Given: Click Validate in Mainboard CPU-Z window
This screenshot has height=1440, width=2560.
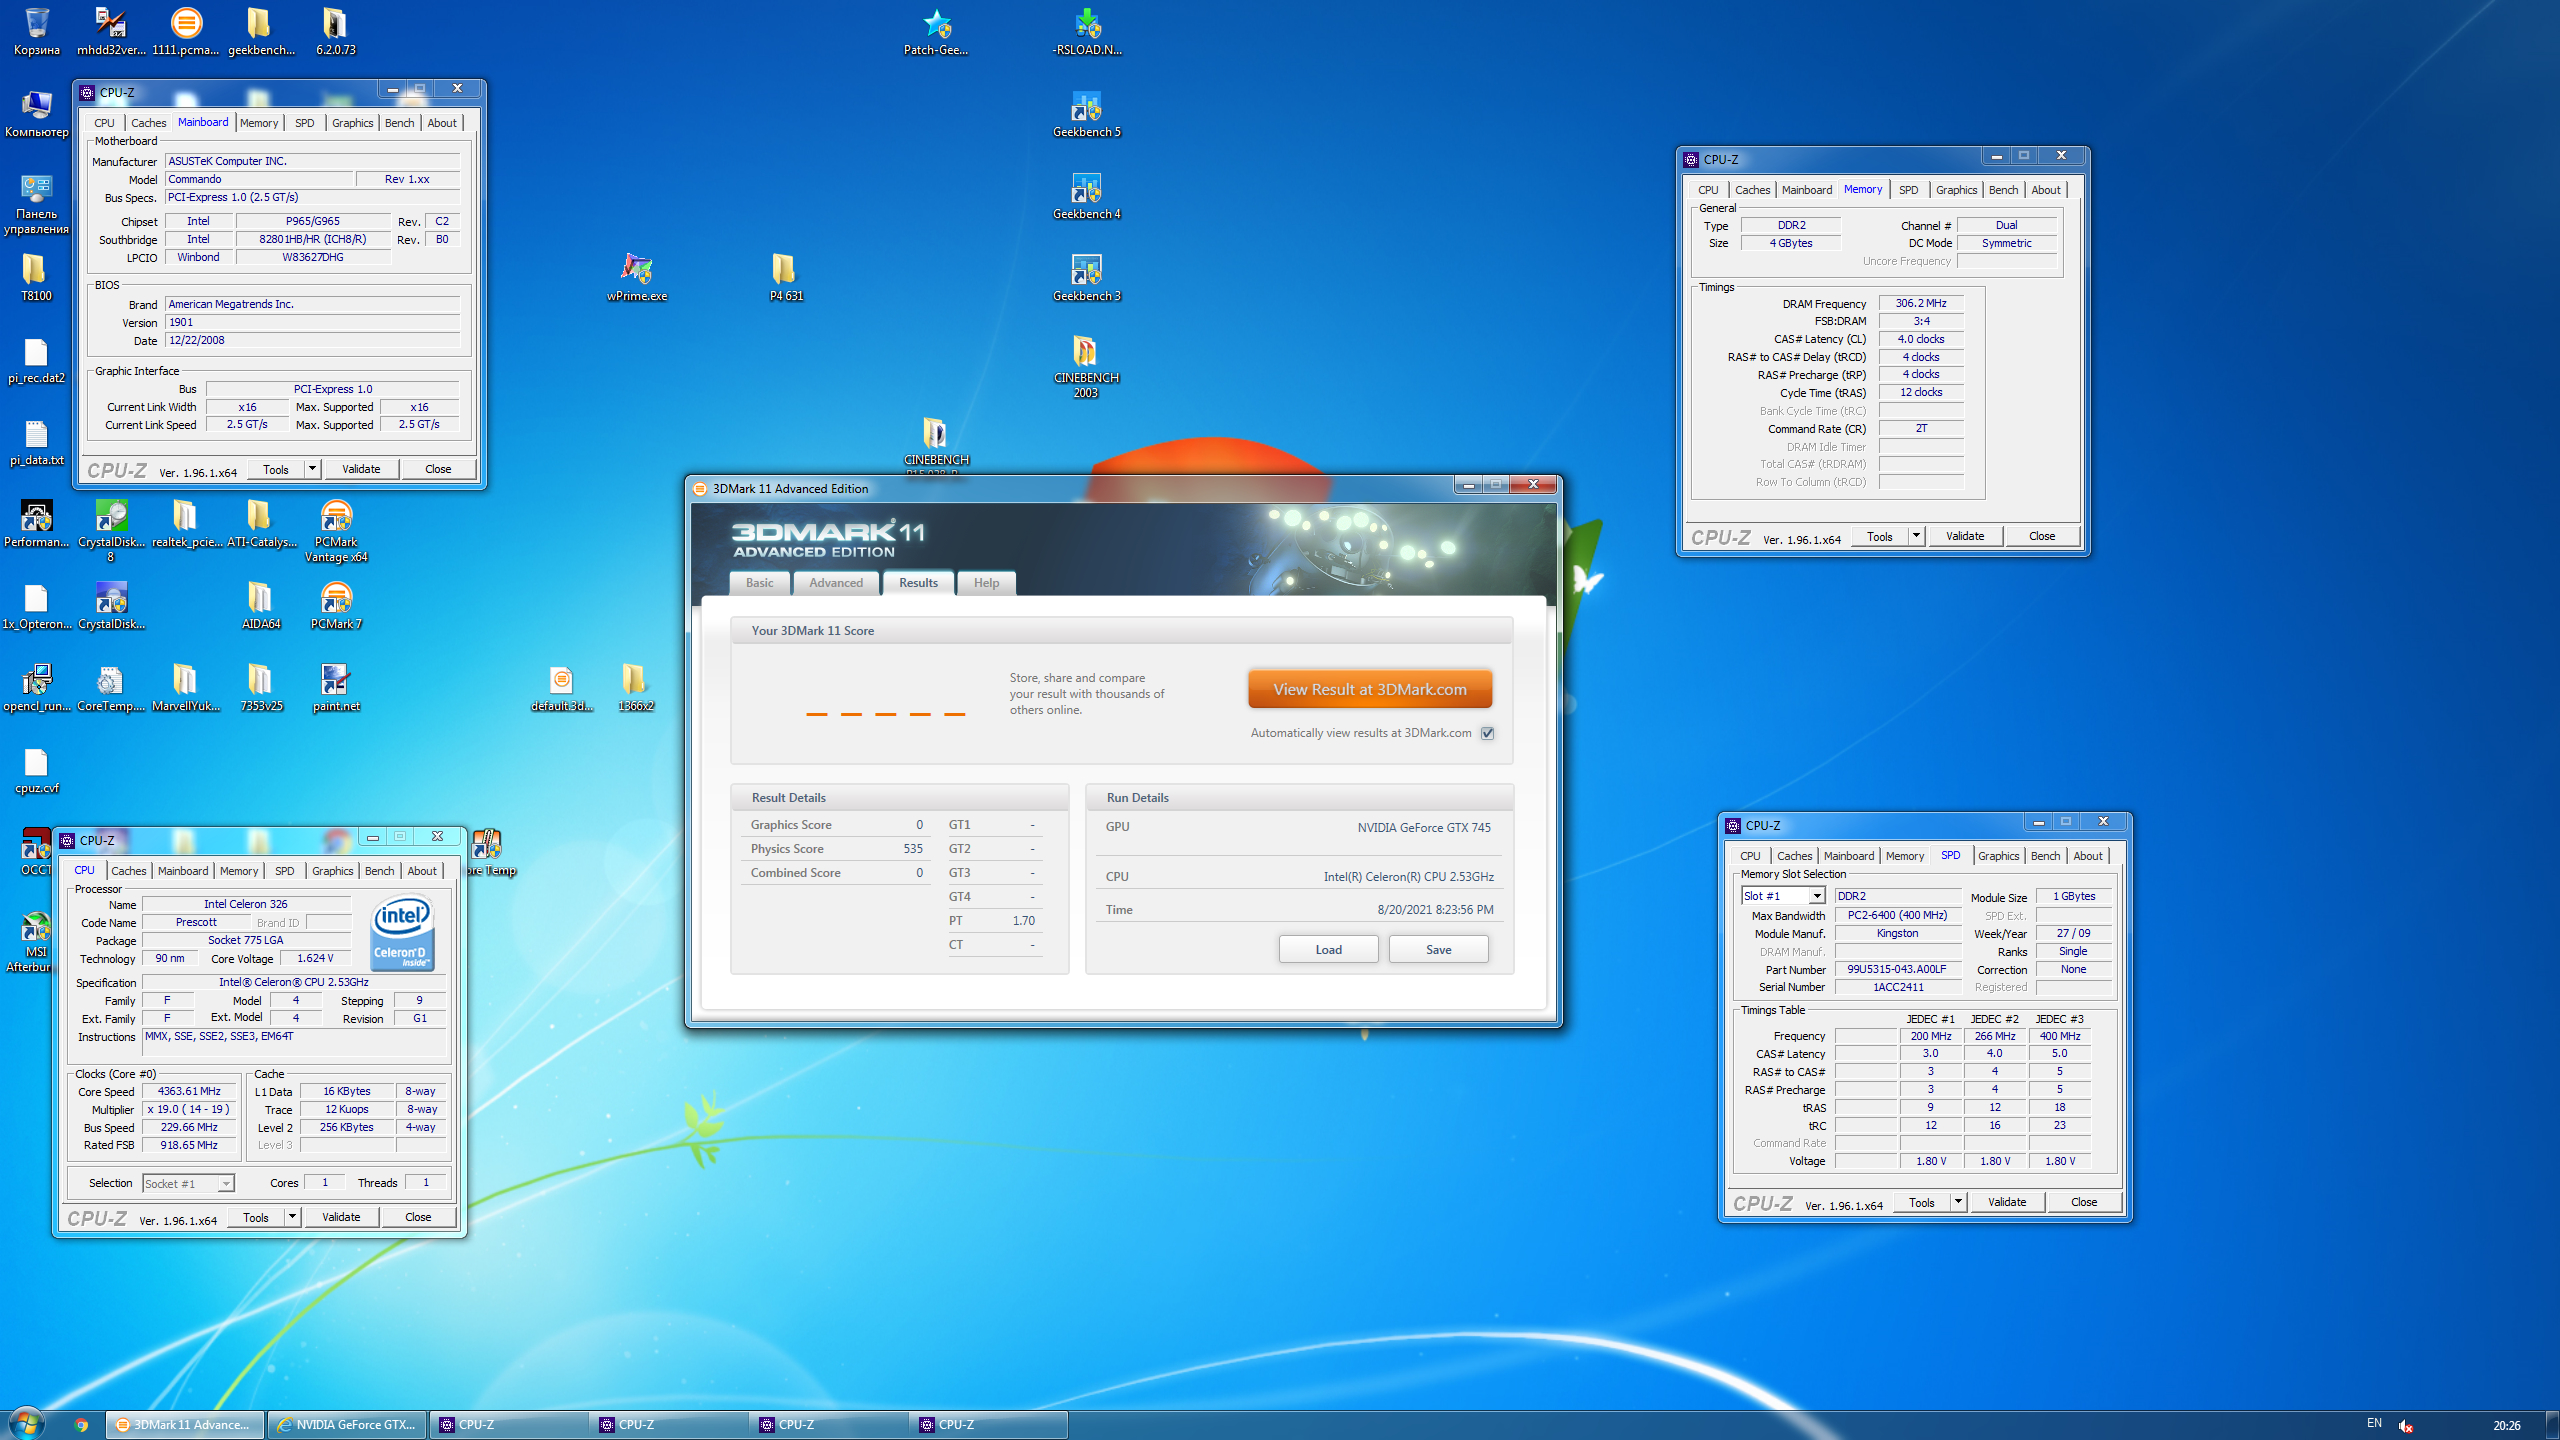Looking at the screenshot, I should click(361, 469).
